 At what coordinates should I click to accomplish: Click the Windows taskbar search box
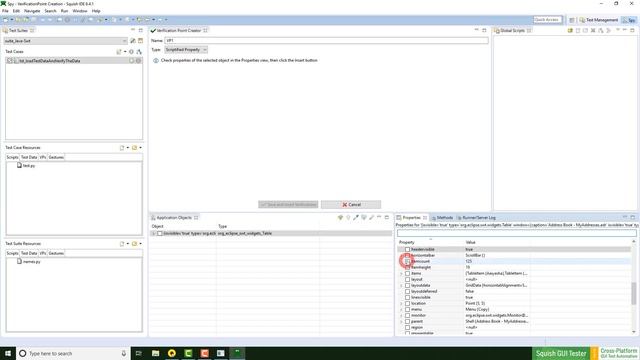(73, 353)
